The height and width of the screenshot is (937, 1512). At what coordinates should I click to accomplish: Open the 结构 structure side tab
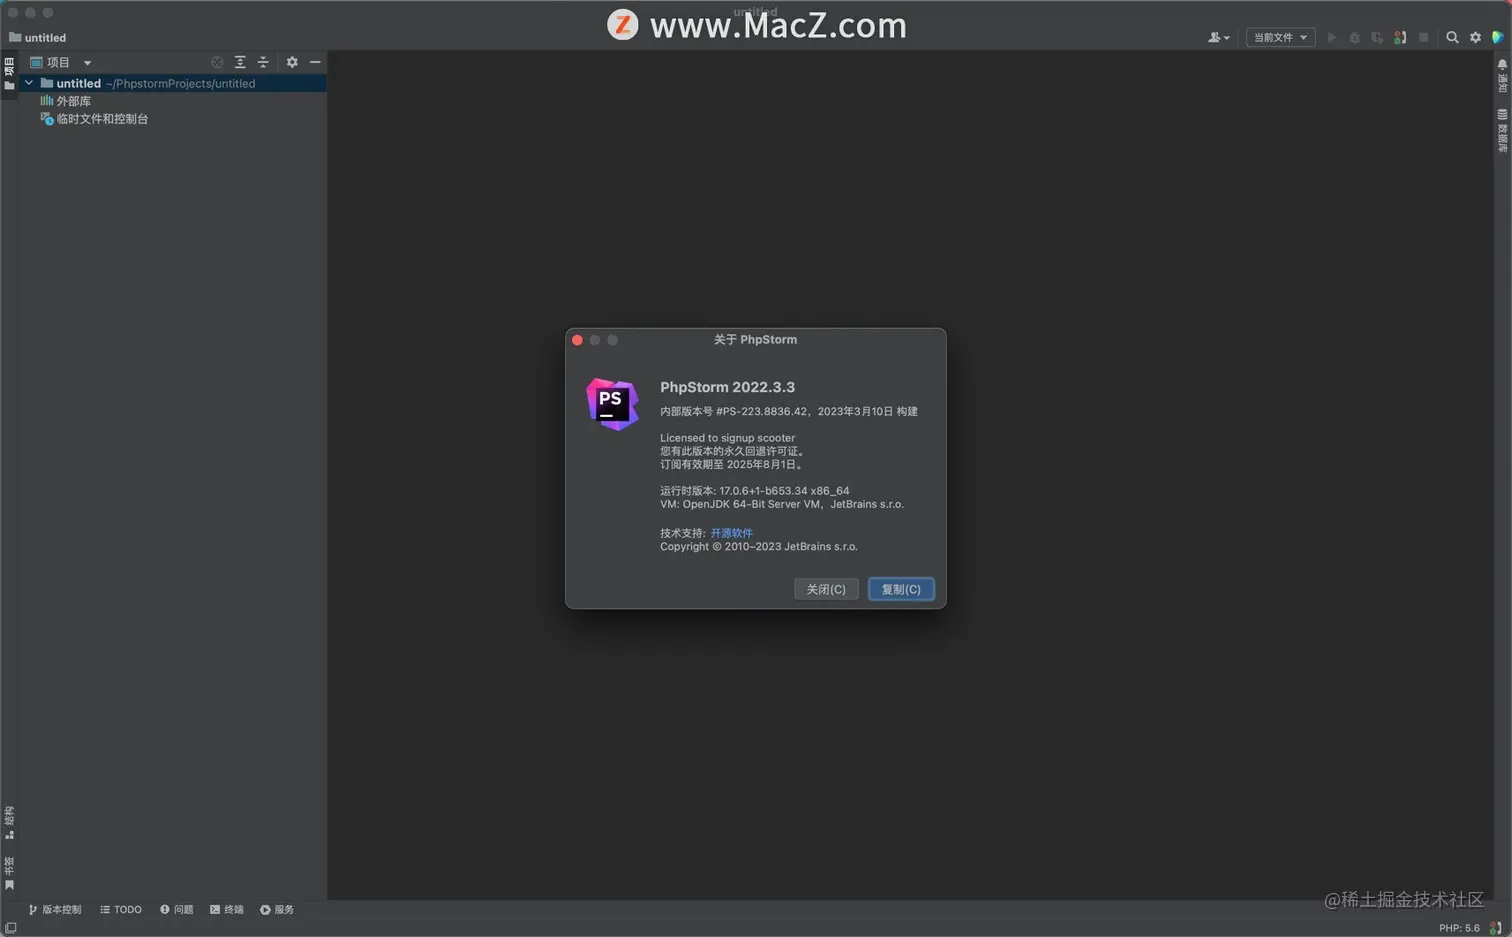pyautogui.click(x=9, y=822)
